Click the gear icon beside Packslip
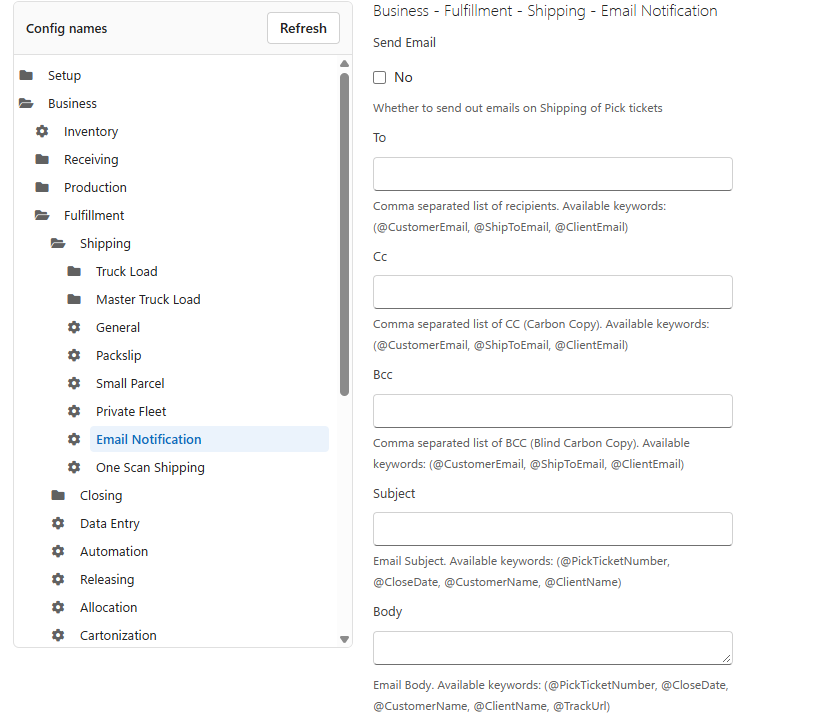This screenshot has height=715, width=833. [74, 355]
